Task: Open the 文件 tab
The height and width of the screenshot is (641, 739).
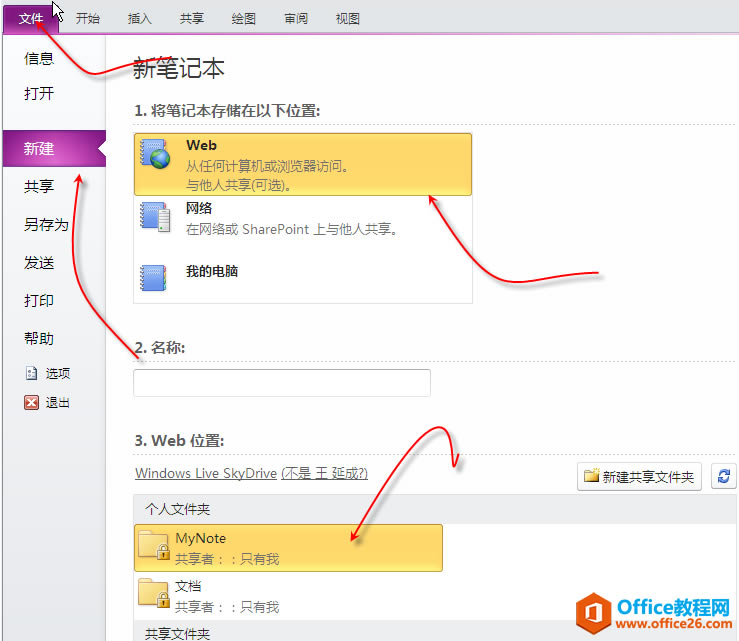Action: tap(31, 19)
